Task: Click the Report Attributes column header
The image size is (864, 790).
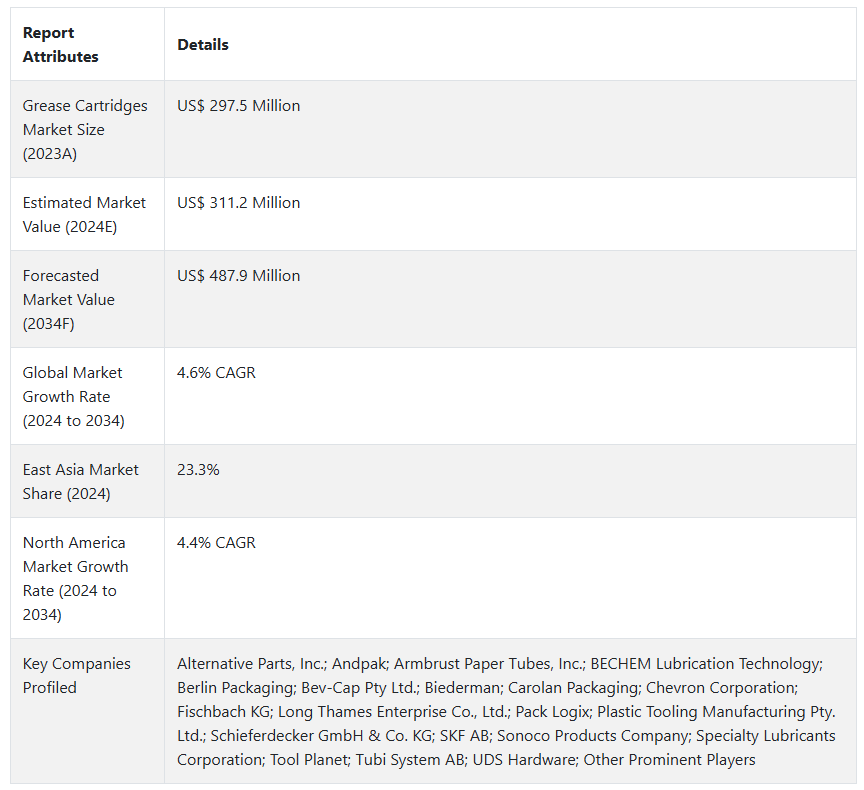Action: (61, 45)
